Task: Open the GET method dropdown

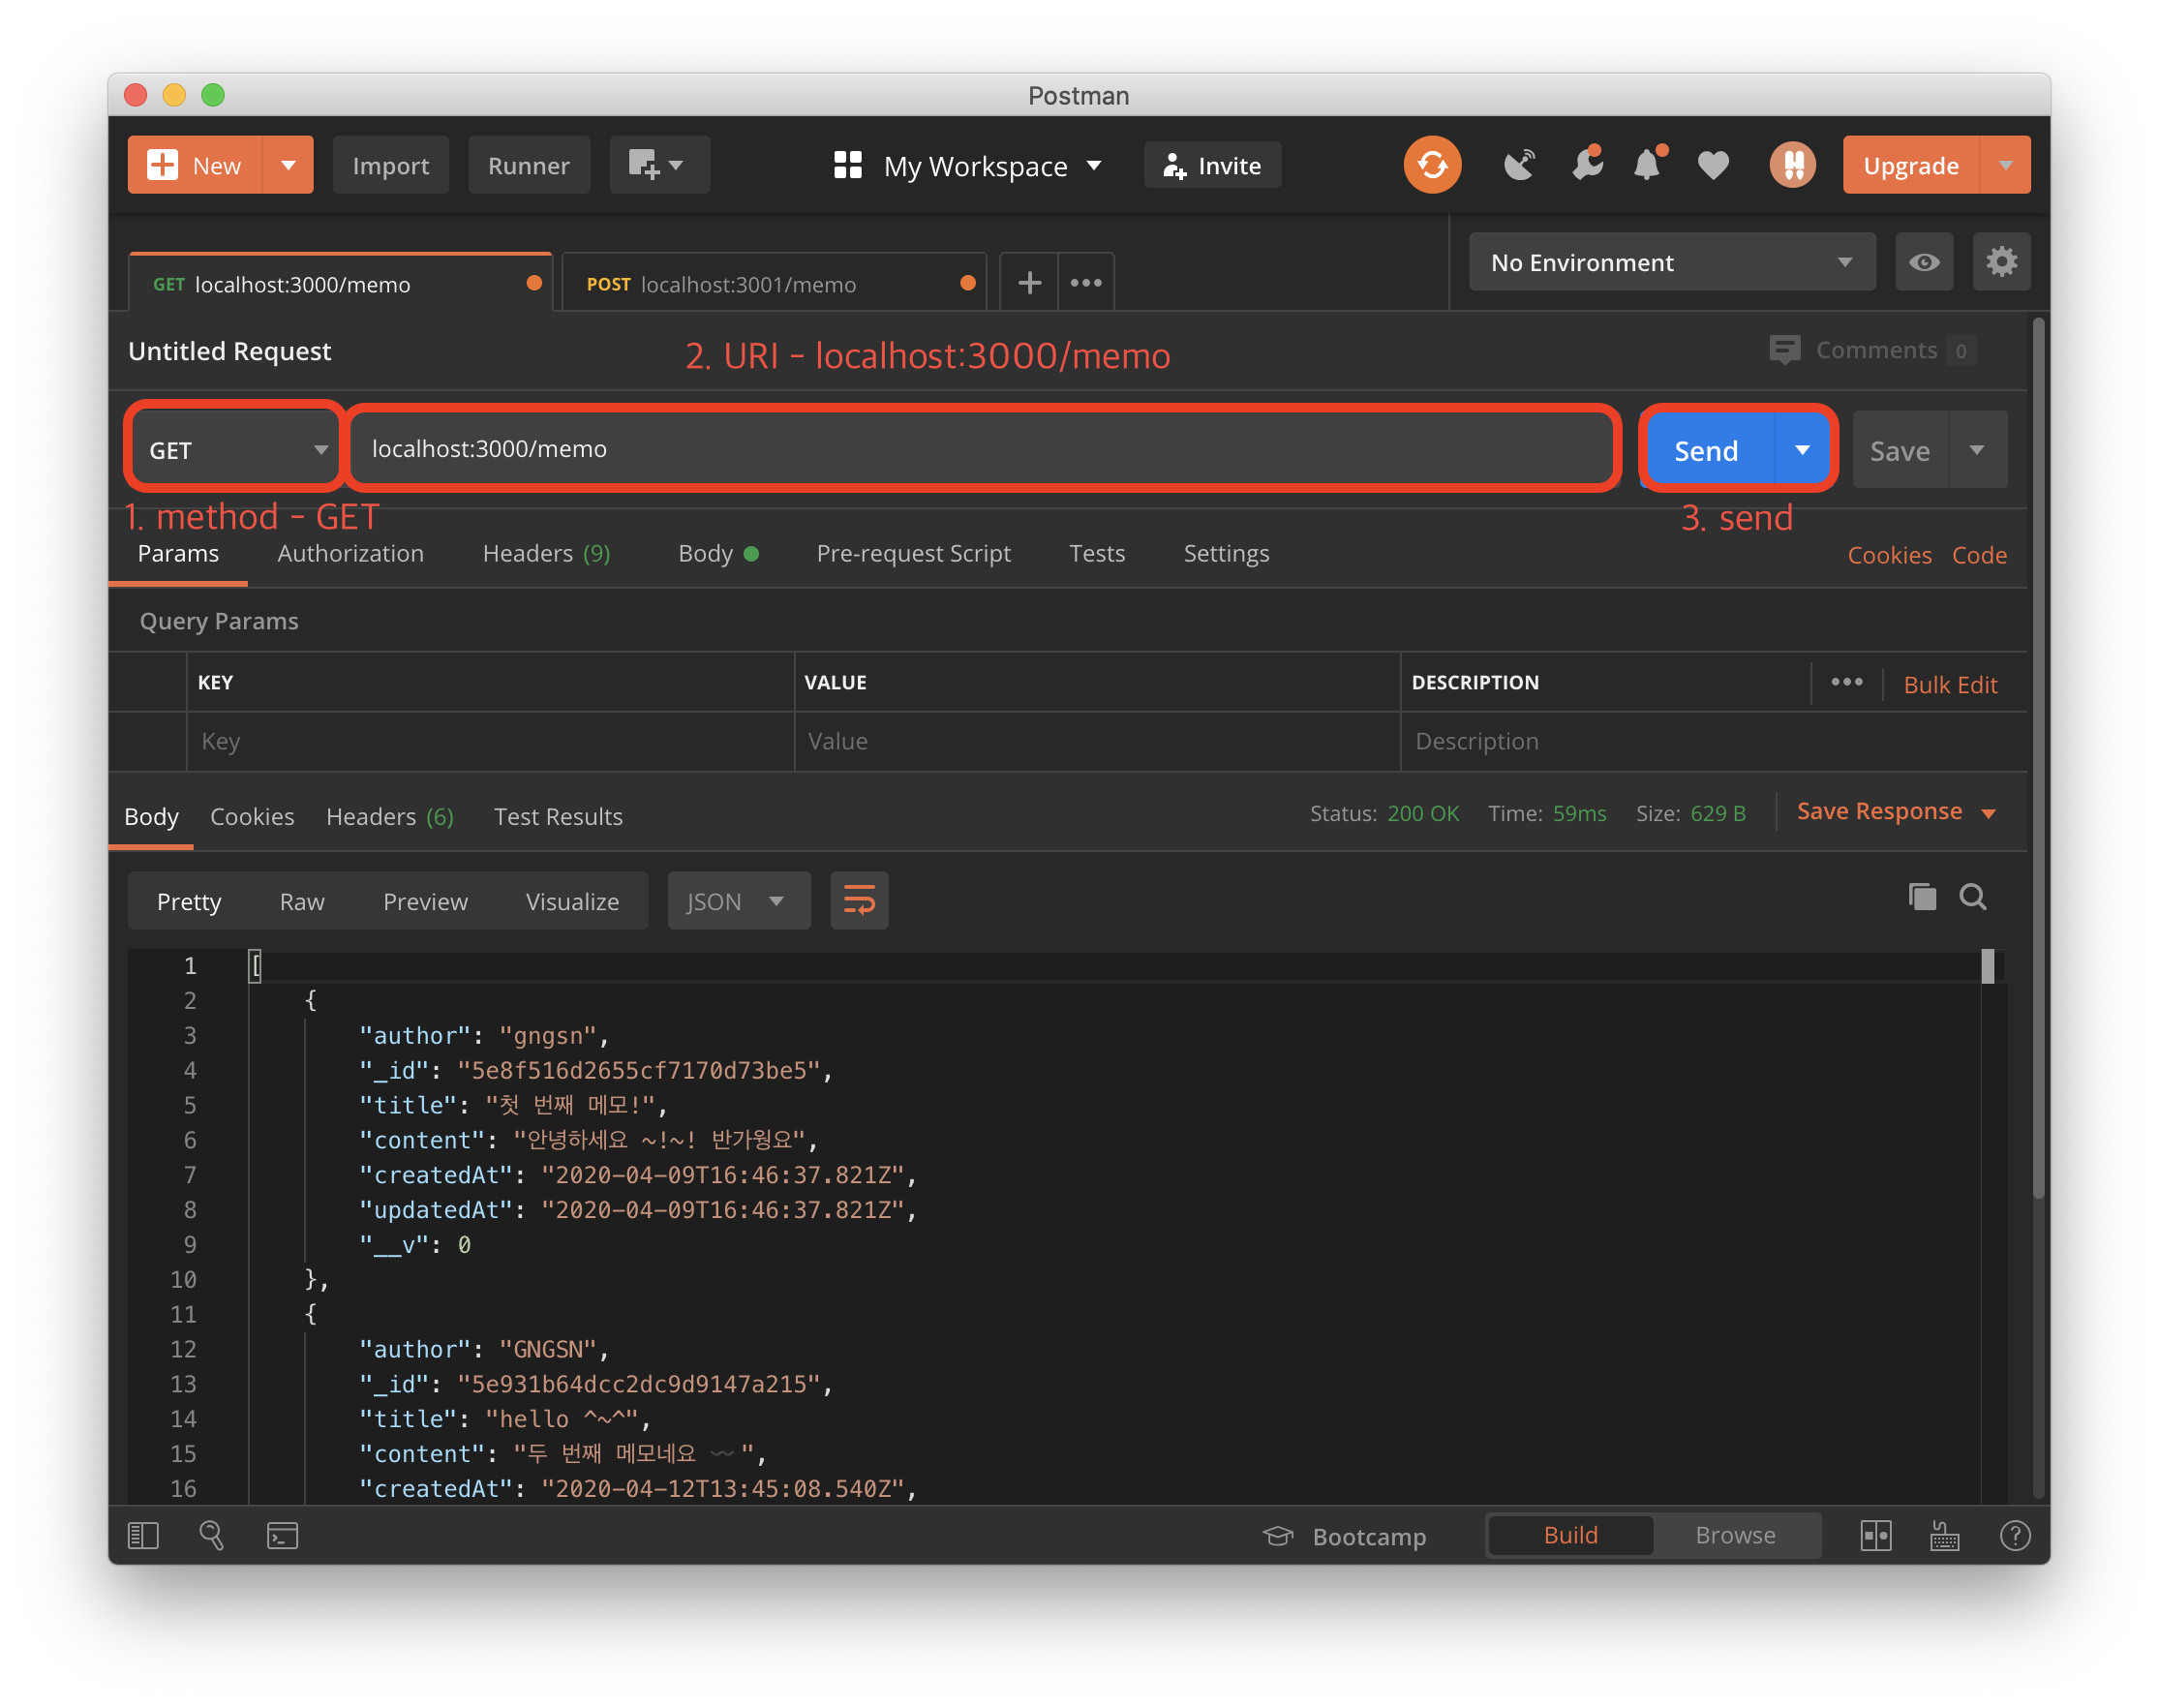Action: tap(237, 450)
